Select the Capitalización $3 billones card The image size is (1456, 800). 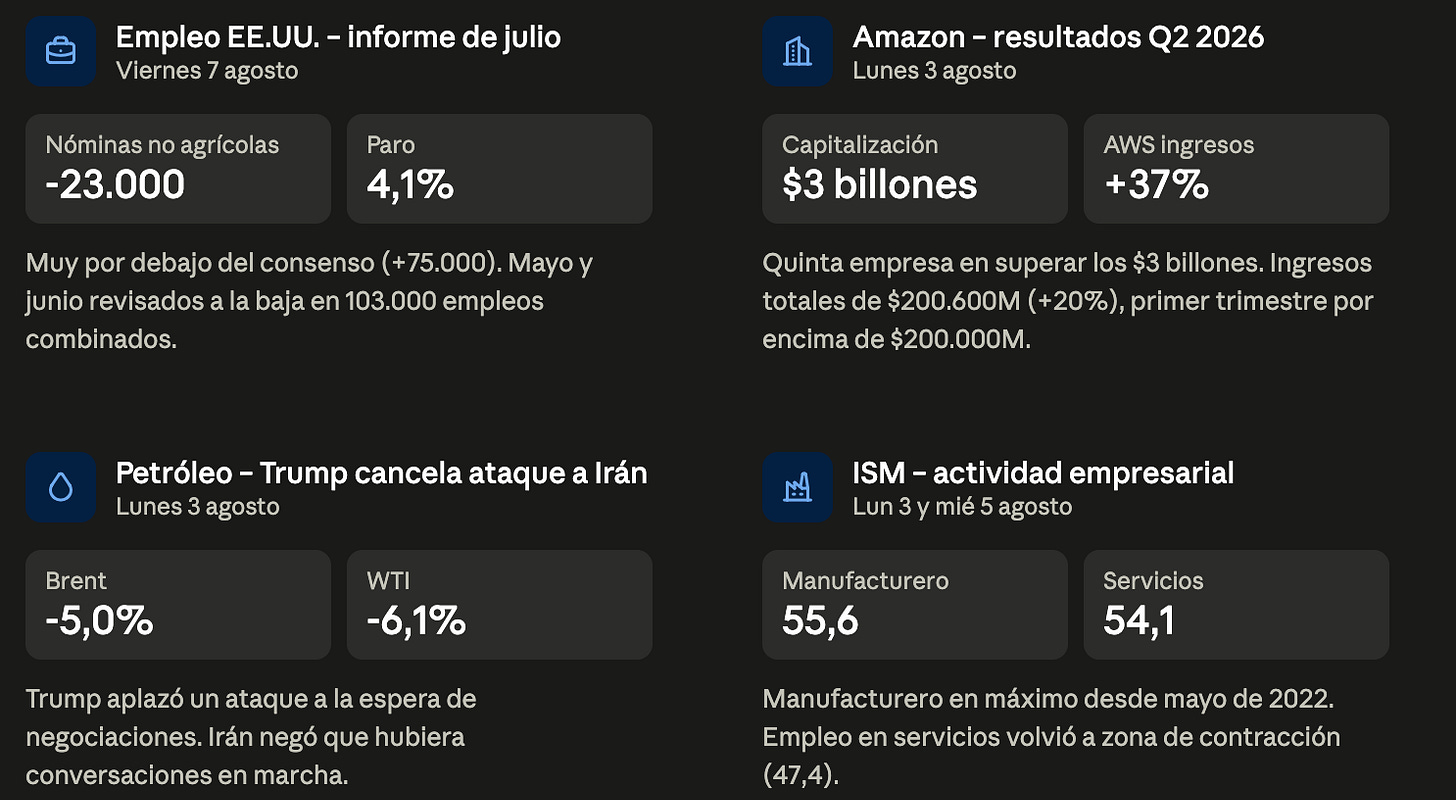tap(915, 169)
